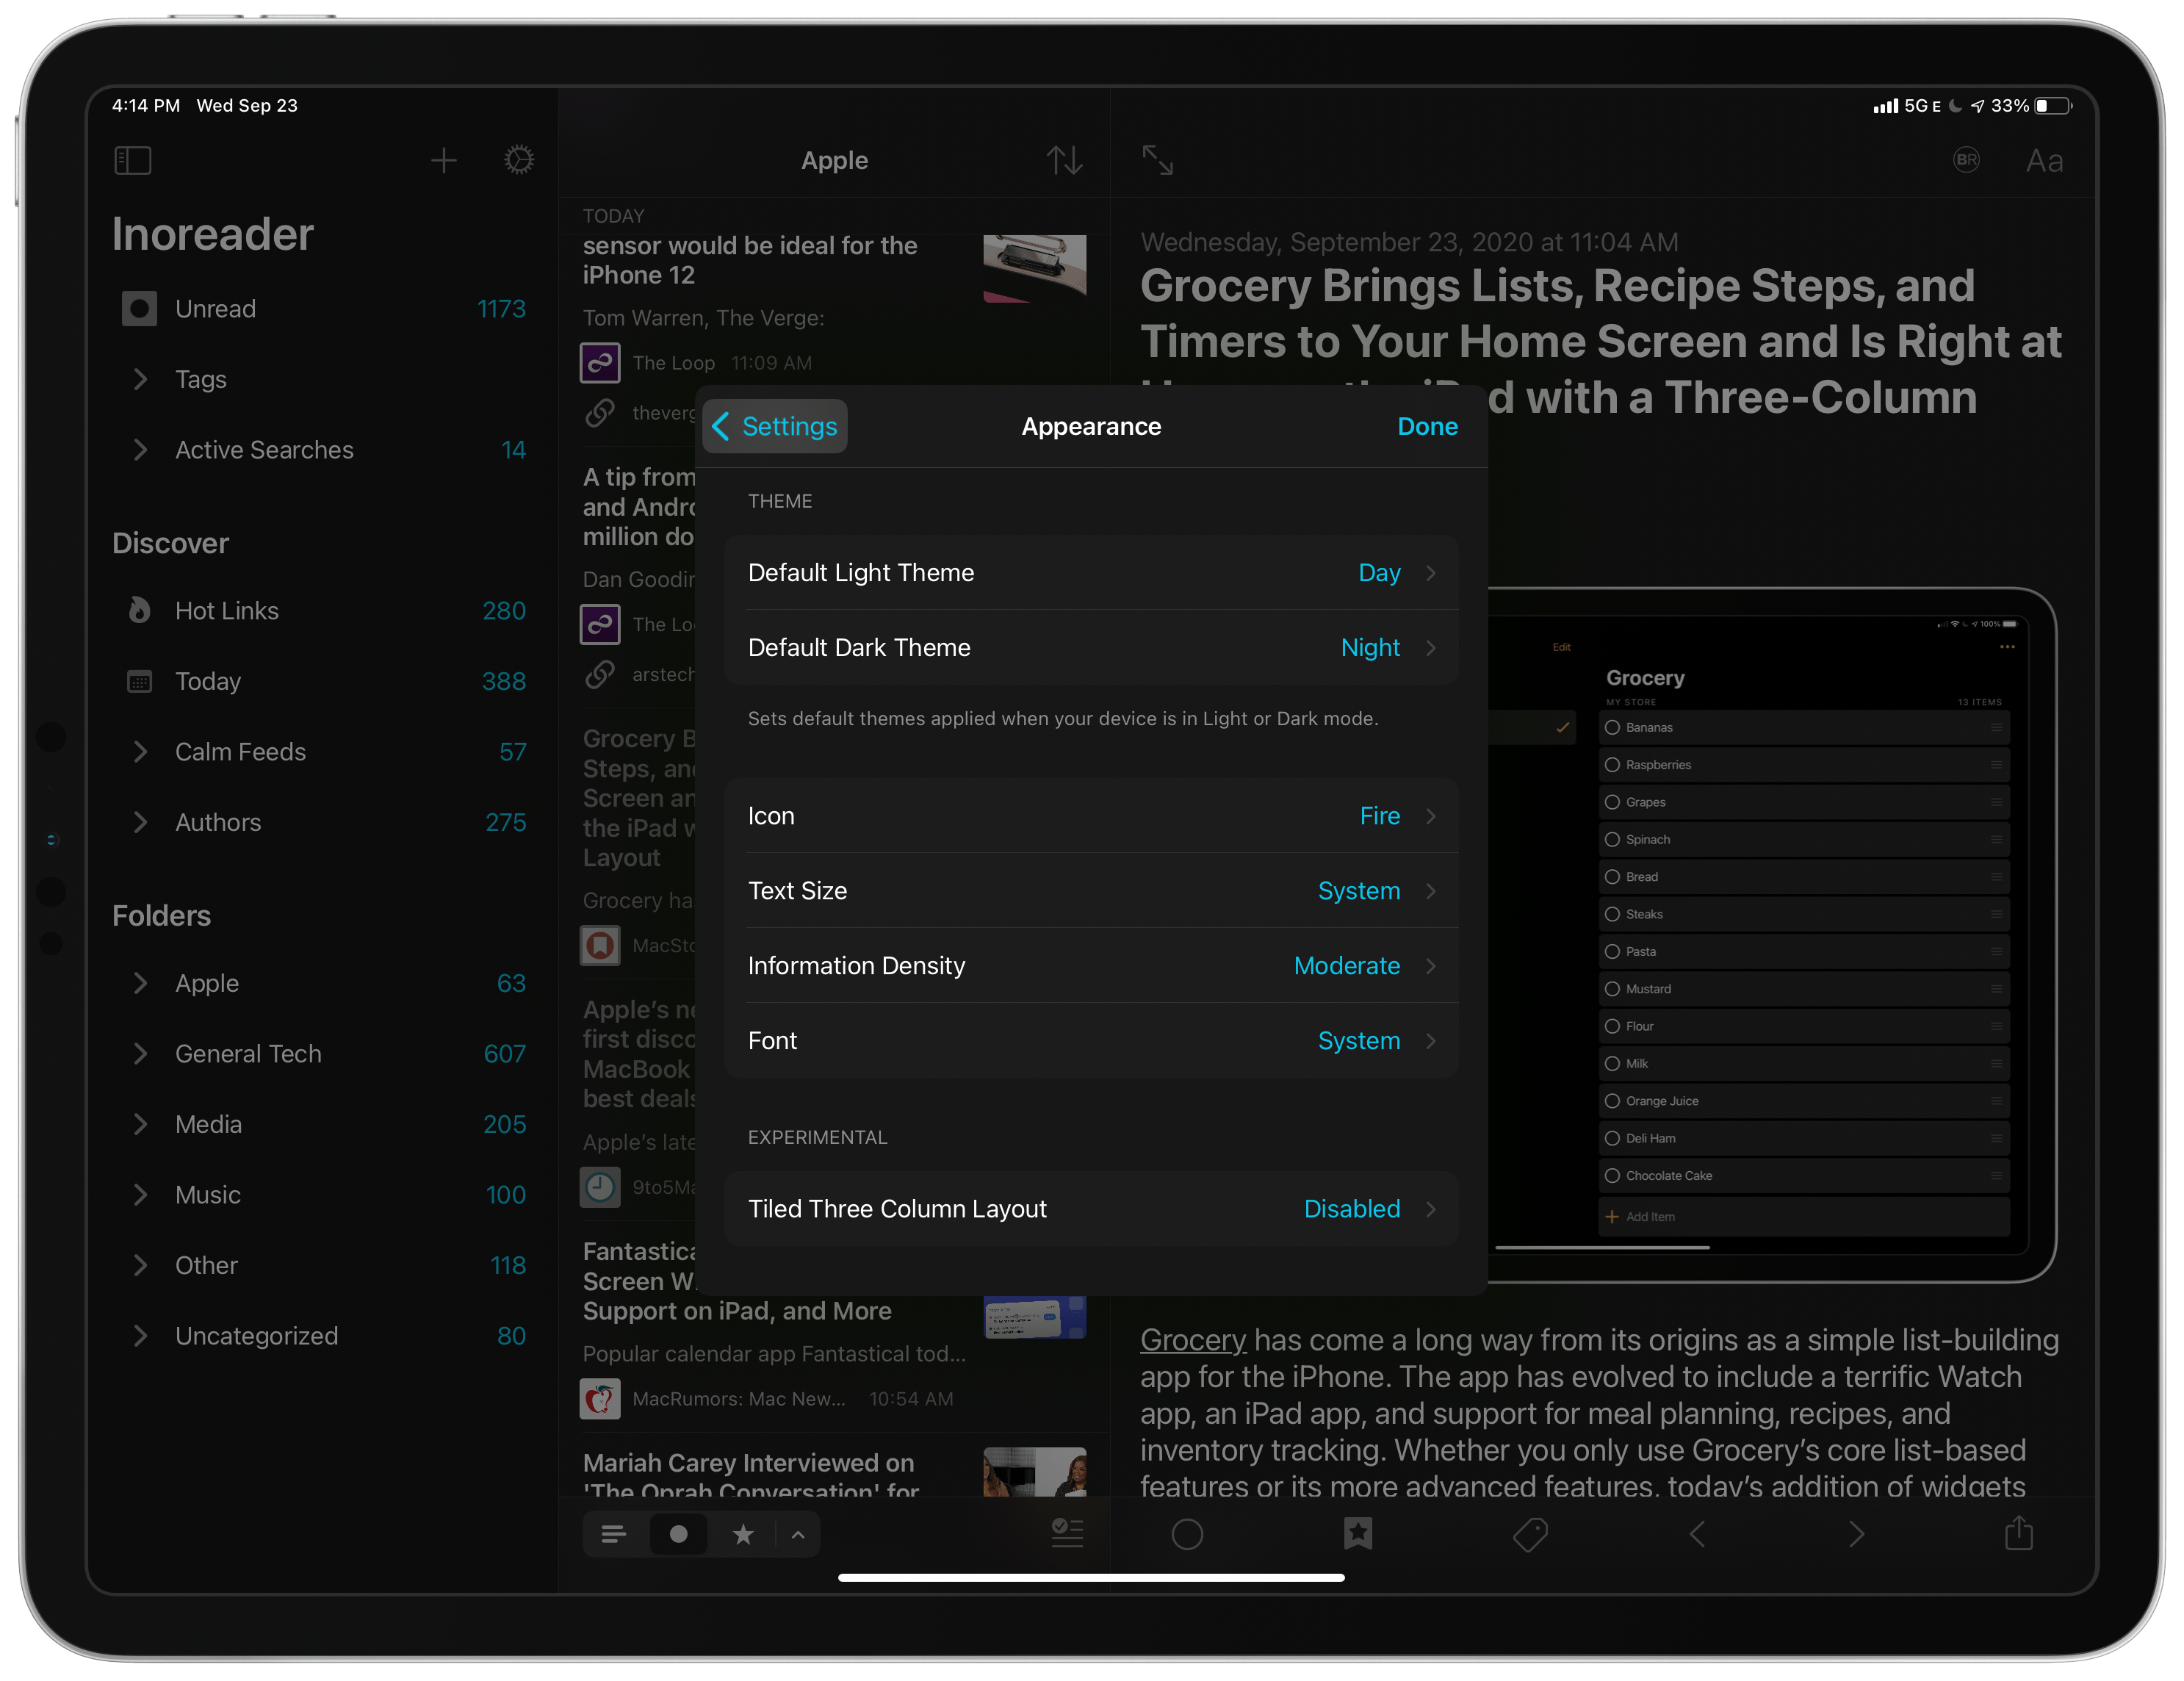The width and height of the screenshot is (2184, 1681).
Task: Tap the cellular signal bars in the status bar
Action: point(1885,106)
